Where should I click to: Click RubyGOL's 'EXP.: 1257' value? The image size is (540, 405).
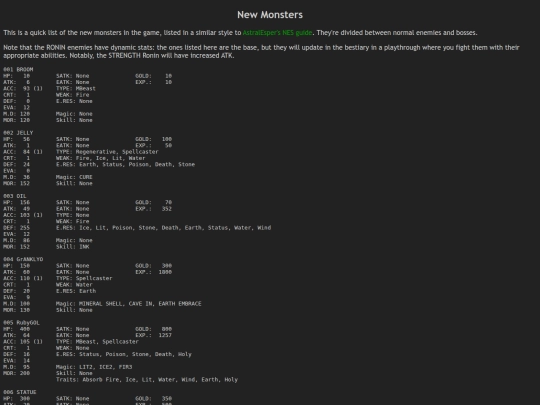click(x=154, y=335)
